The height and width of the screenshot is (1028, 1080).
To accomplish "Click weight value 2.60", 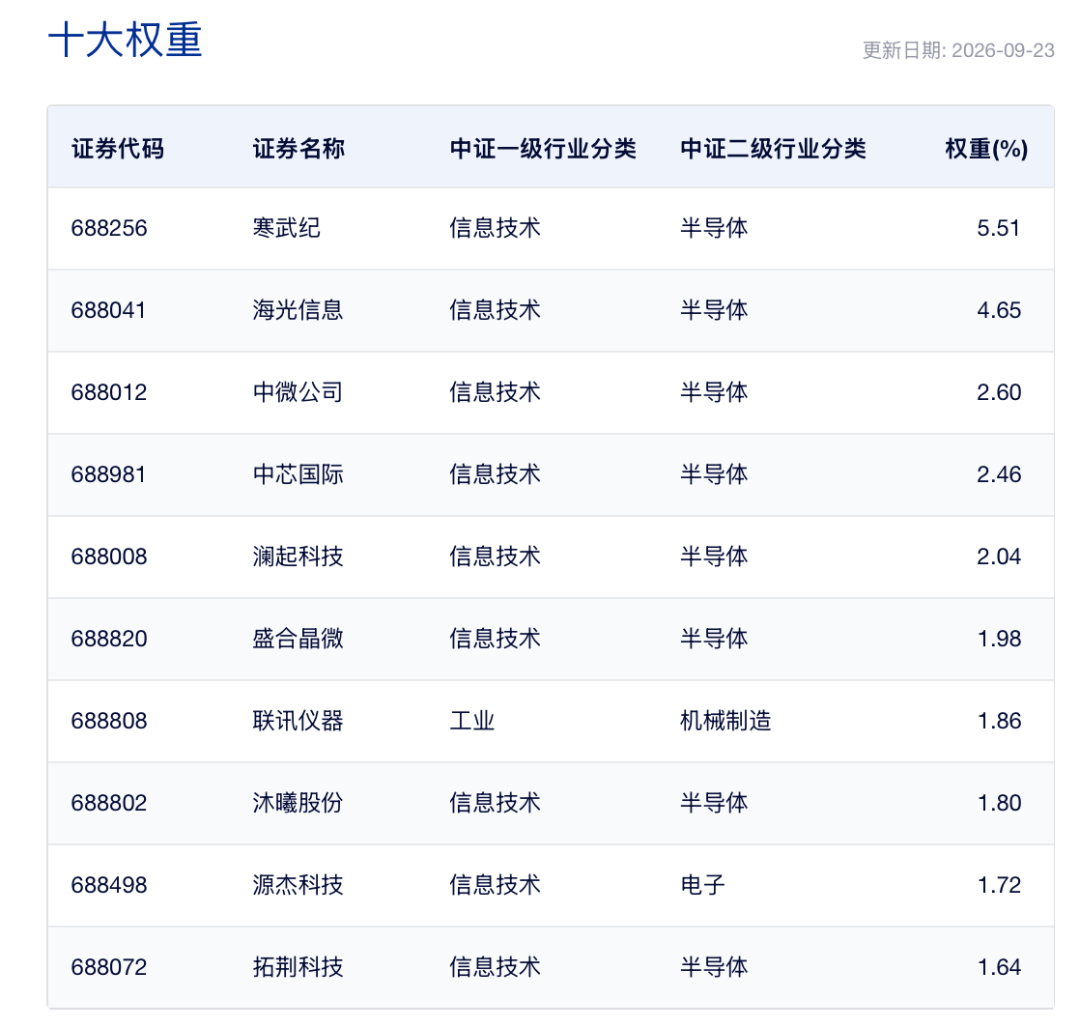I will click(x=999, y=392).
